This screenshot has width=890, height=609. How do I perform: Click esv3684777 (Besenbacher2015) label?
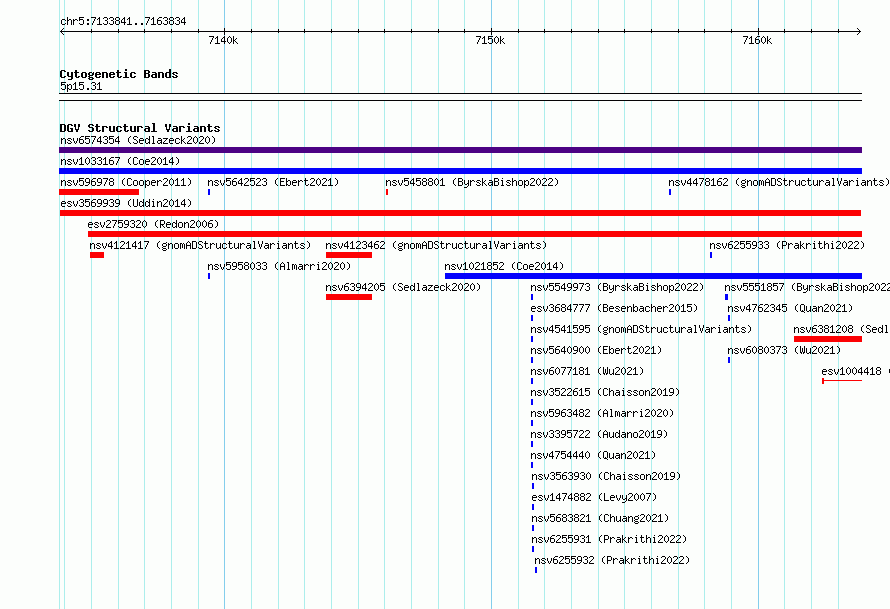(x=614, y=308)
